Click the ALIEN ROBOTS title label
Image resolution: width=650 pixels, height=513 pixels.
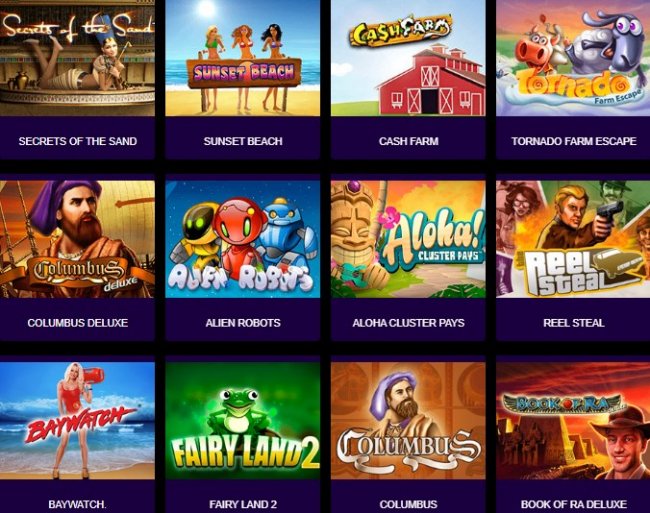(x=243, y=323)
